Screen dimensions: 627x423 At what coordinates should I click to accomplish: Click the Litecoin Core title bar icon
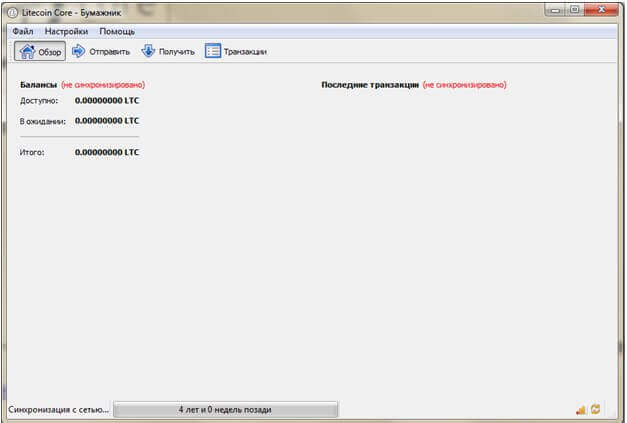[13, 13]
